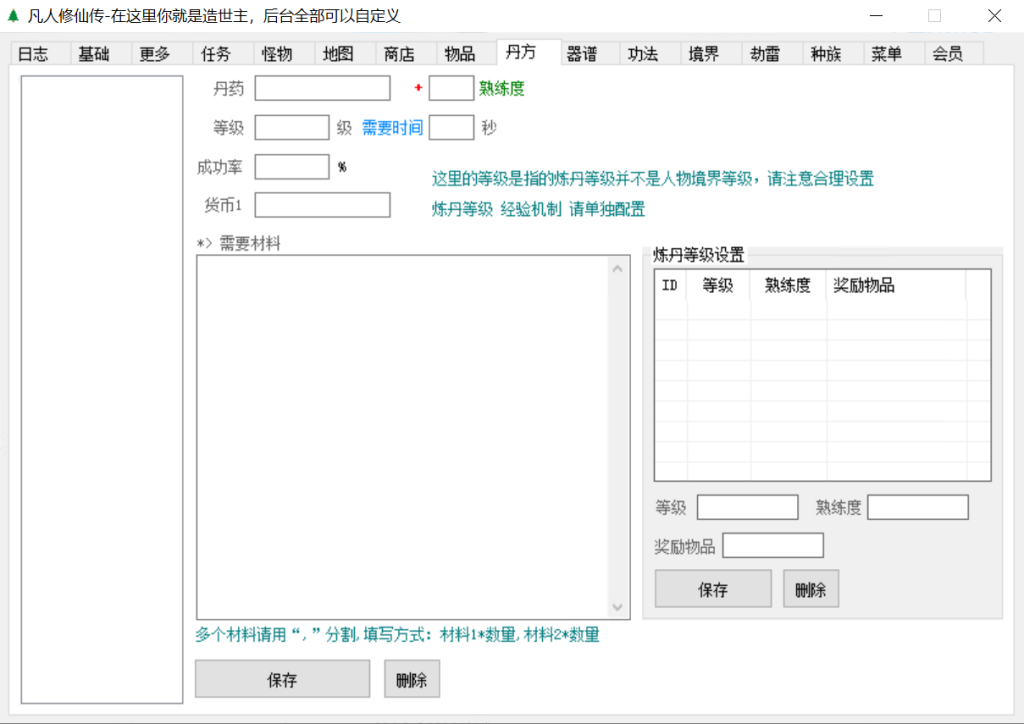Click the 成功率 percentage field
Viewport: 1024px width, 724px height.
click(292, 167)
